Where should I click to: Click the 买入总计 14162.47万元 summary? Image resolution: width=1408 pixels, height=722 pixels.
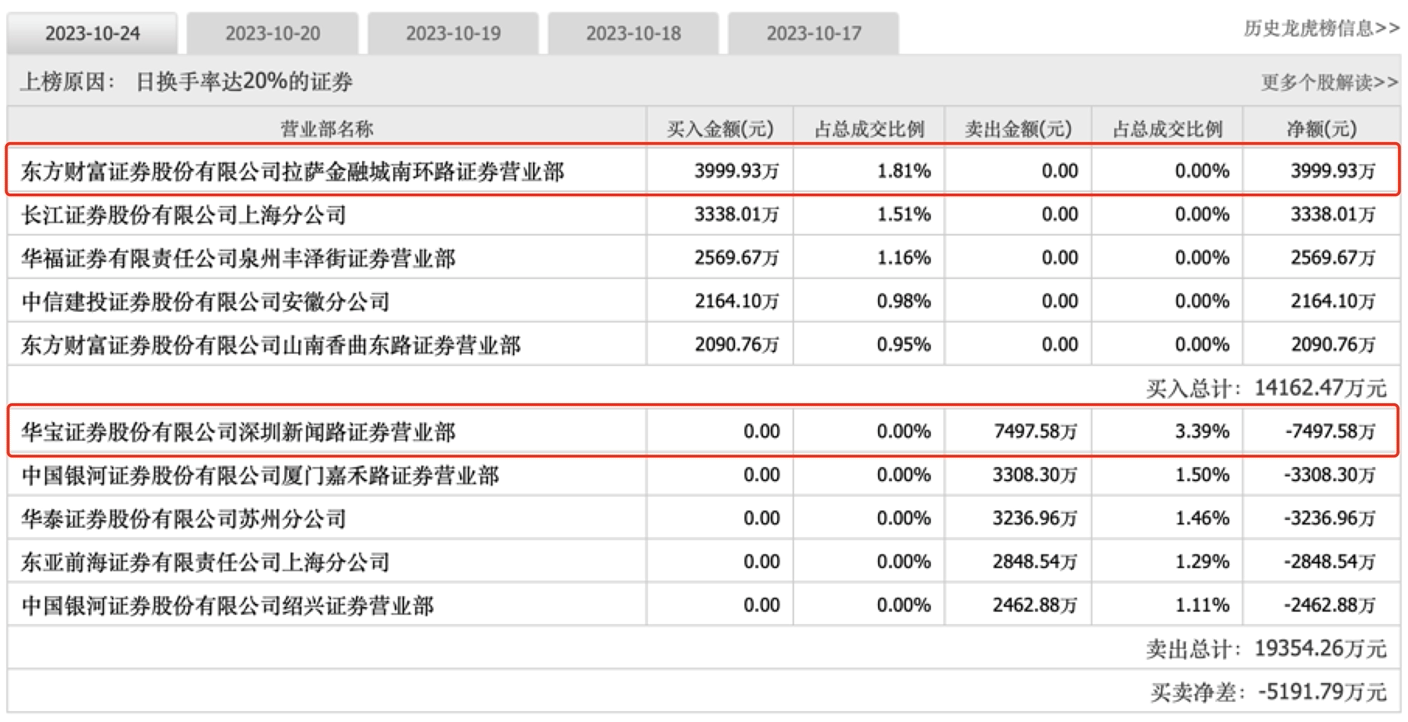click(x=1266, y=388)
